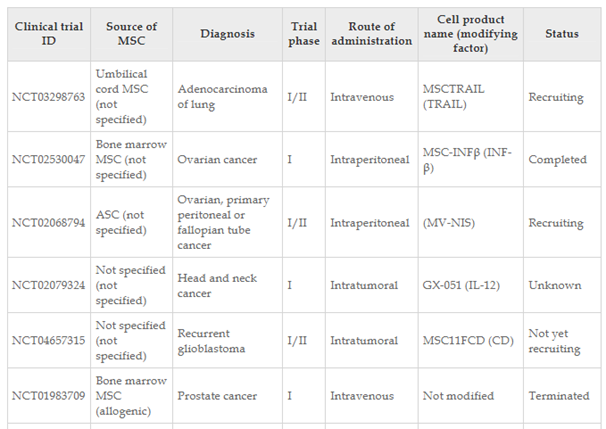Open trial ID NCT04657315

tap(48, 340)
